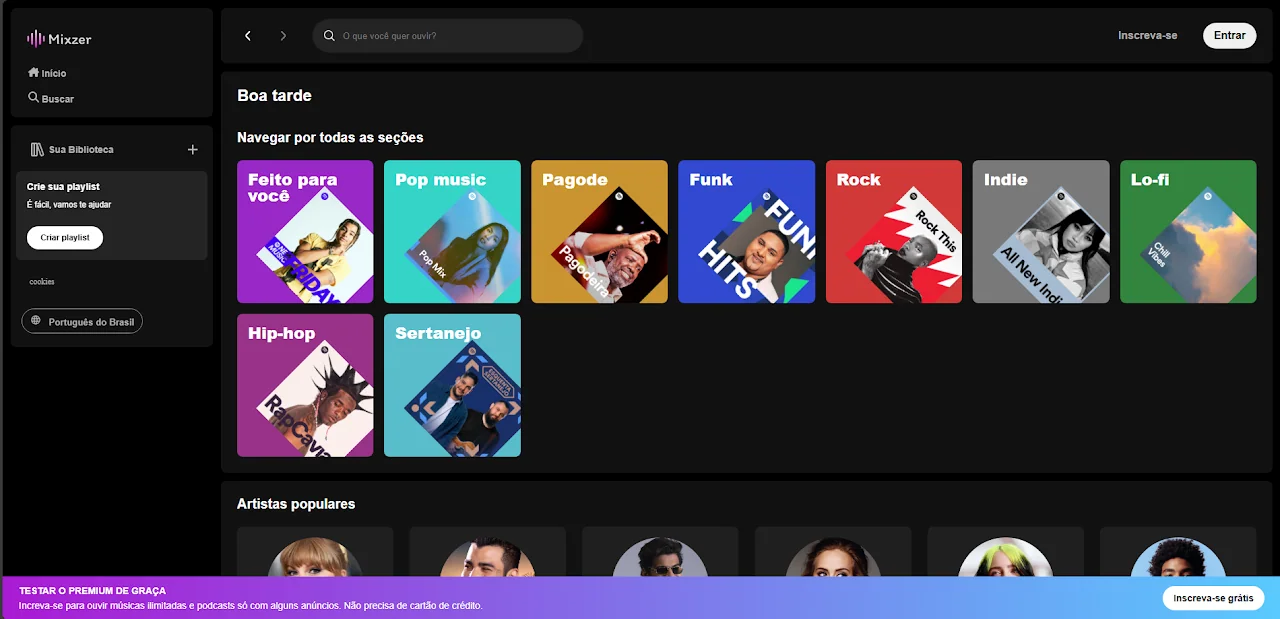Screen dimensions: 1280x619
Task: Click 'Crie sua playlist' text
Action: click(63, 187)
